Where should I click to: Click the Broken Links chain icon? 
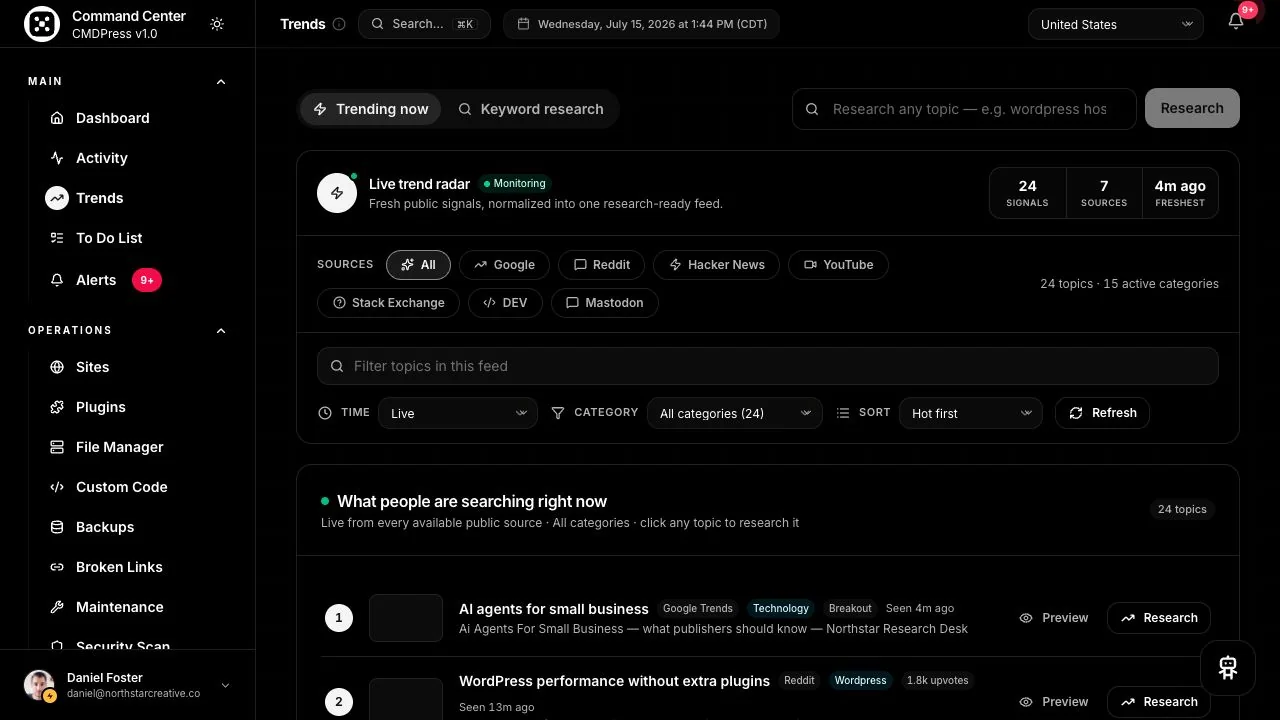[x=57, y=567]
